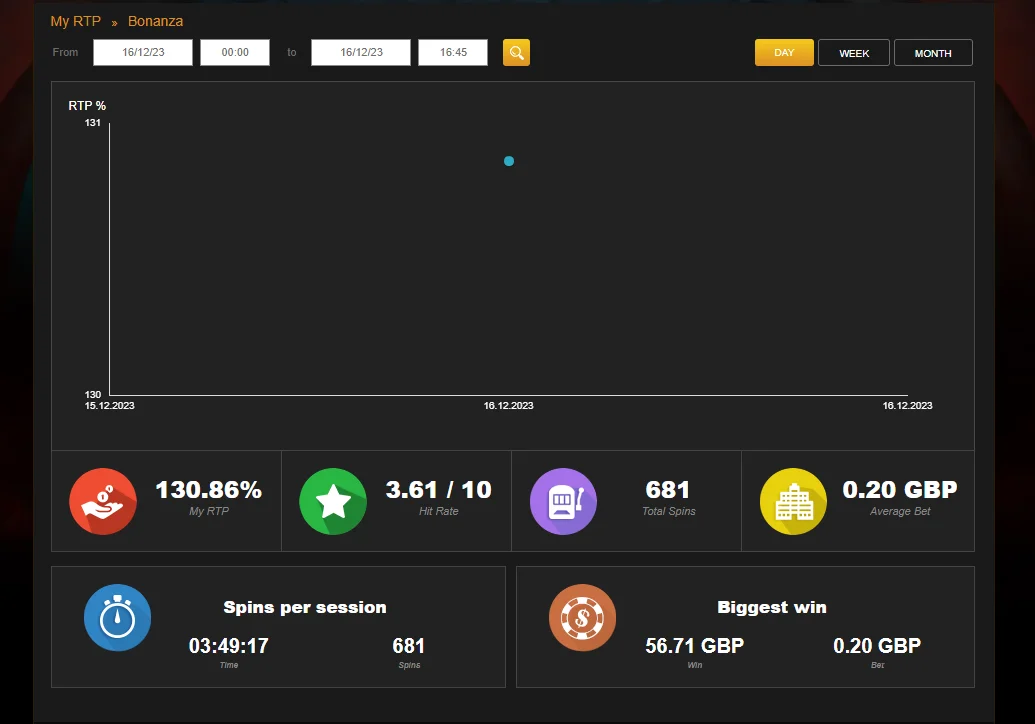Click the magnifier search button

point(516,52)
